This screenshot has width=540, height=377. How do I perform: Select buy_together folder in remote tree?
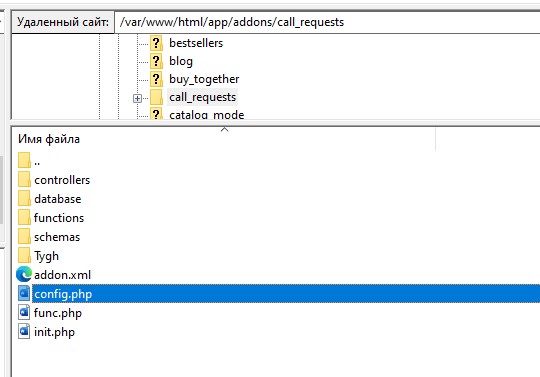[204, 79]
